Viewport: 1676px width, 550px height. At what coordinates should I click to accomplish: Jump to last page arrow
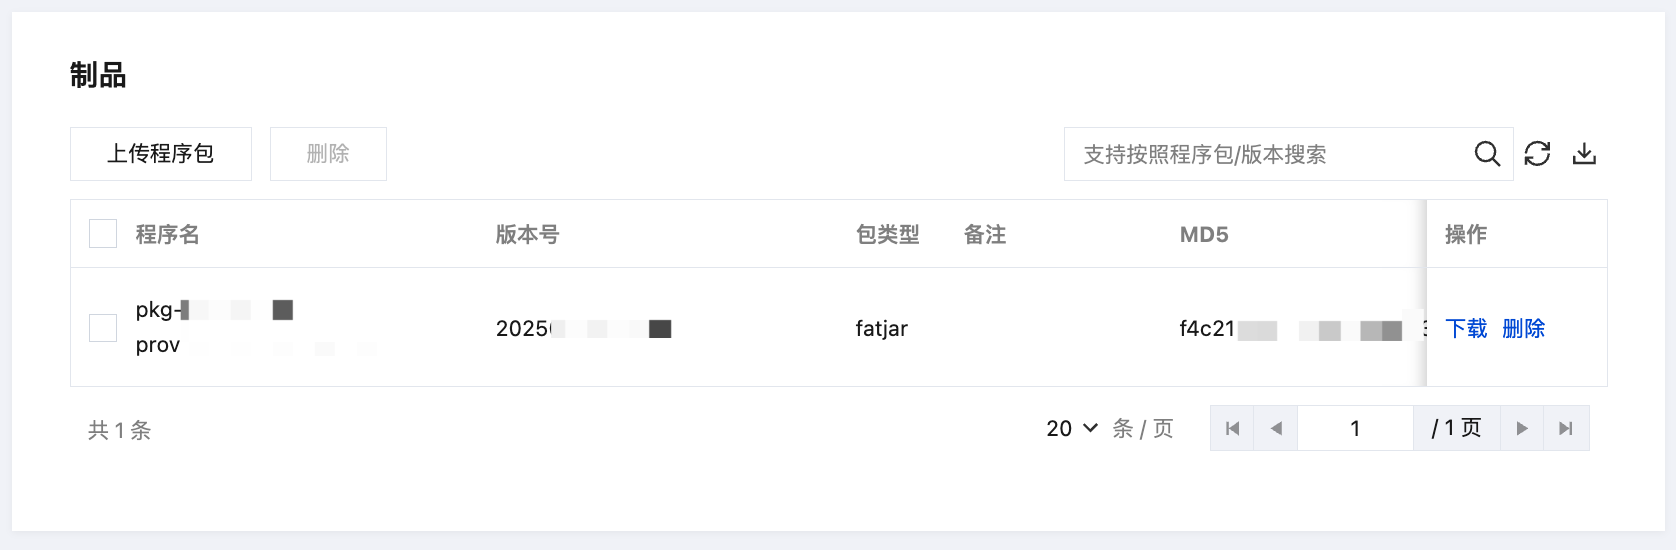tap(1566, 428)
